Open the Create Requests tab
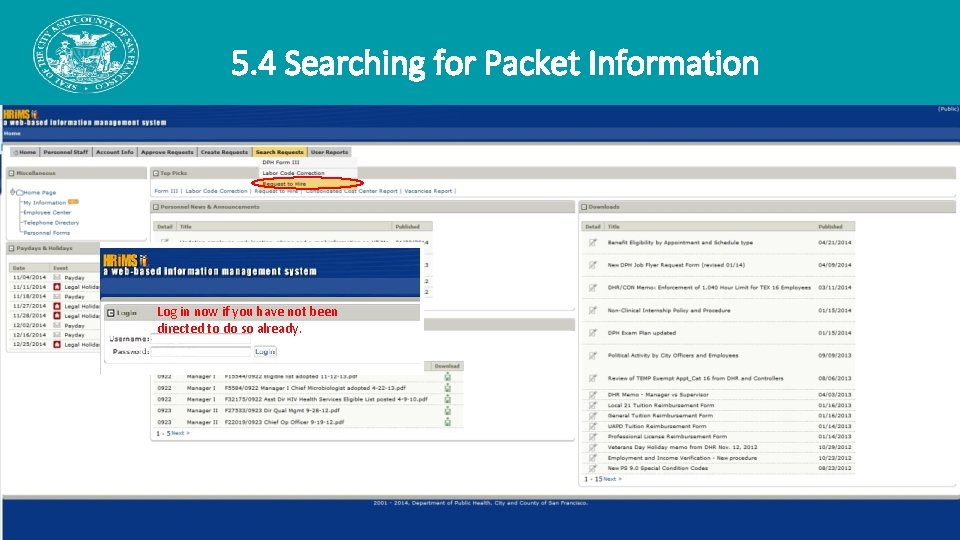The image size is (960, 540). click(224, 152)
